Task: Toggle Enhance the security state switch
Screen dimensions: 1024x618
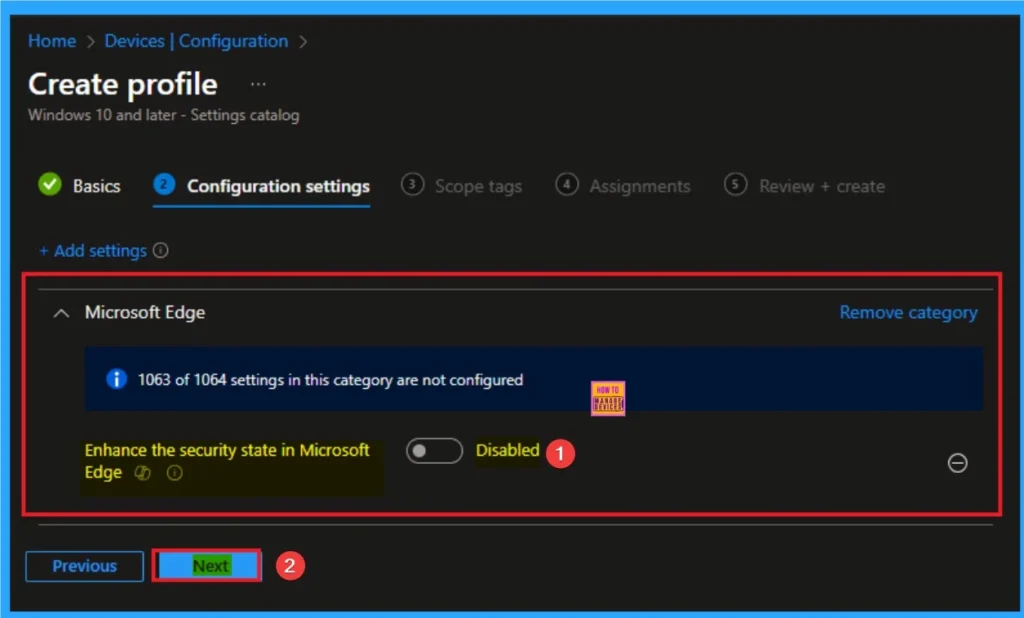Action: pos(434,451)
